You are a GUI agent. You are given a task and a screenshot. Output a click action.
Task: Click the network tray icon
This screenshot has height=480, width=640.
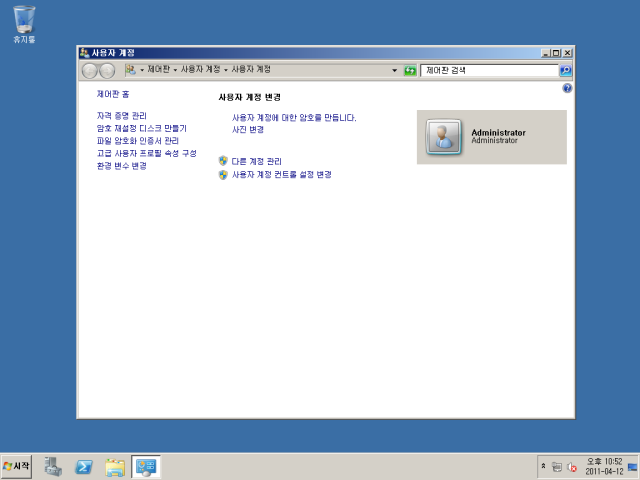[x=557, y=467]
